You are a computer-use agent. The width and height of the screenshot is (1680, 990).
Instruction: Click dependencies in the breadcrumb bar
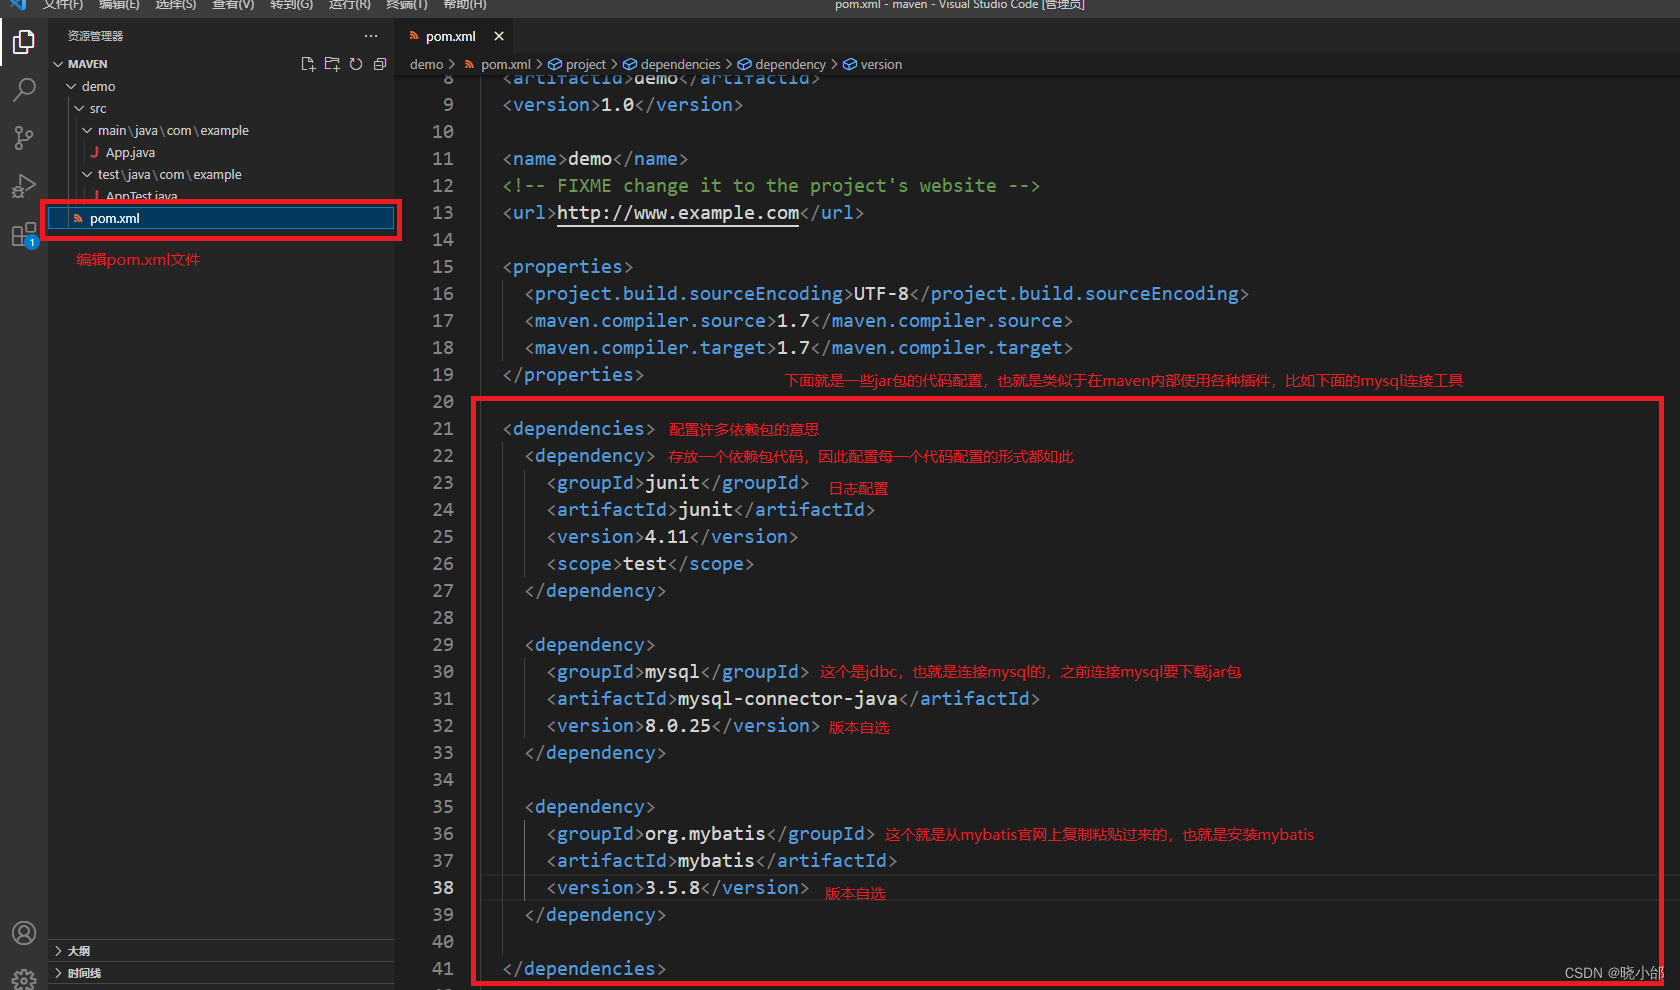click(681, 63)
